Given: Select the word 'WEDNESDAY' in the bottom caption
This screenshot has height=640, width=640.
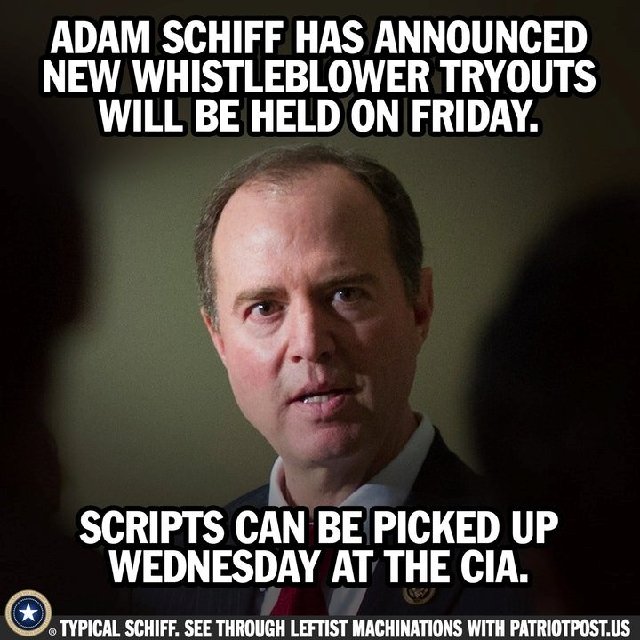Looking at the screenshot, I should point(214,566).
